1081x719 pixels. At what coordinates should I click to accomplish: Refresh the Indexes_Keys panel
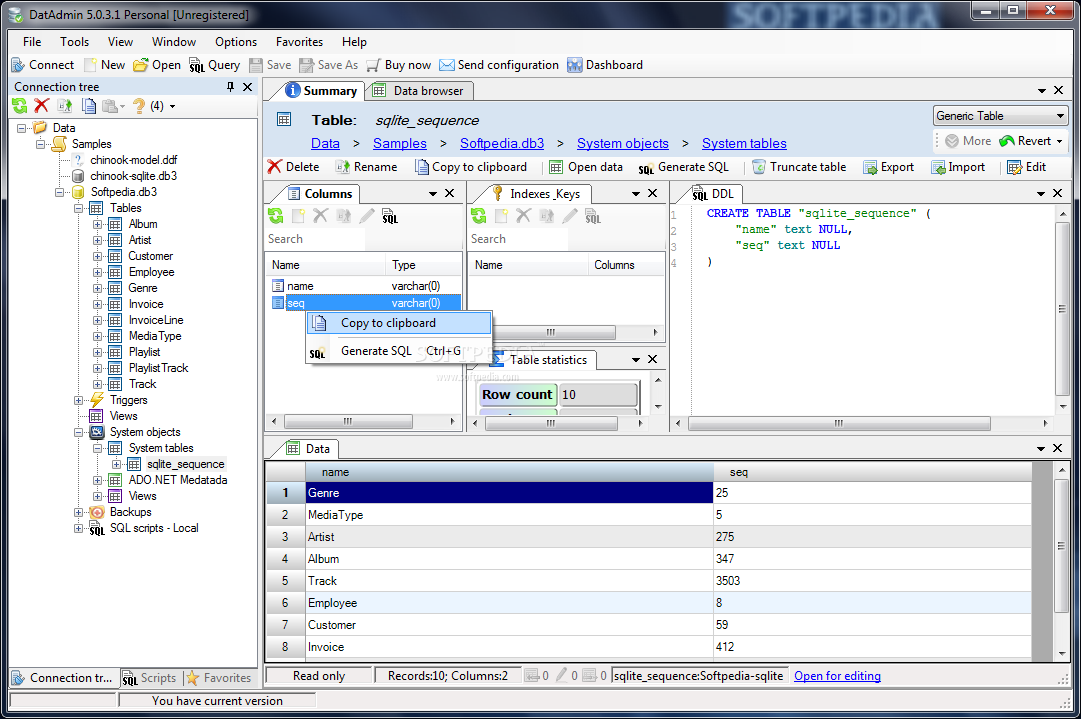tap(478, 216)
